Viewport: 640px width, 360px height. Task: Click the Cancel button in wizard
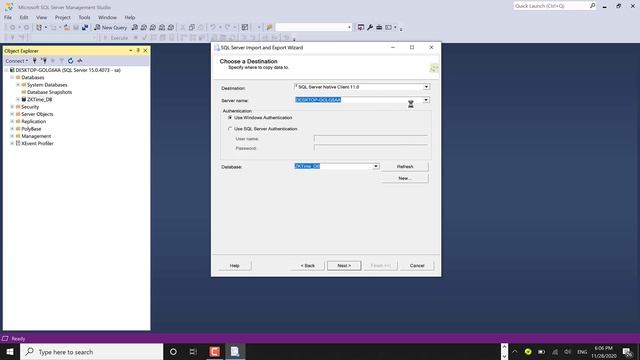[x=417, y=266]
